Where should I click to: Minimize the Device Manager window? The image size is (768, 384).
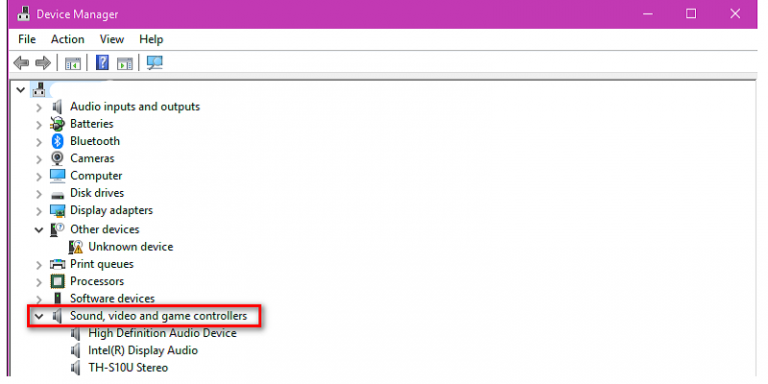click(648, 14)
